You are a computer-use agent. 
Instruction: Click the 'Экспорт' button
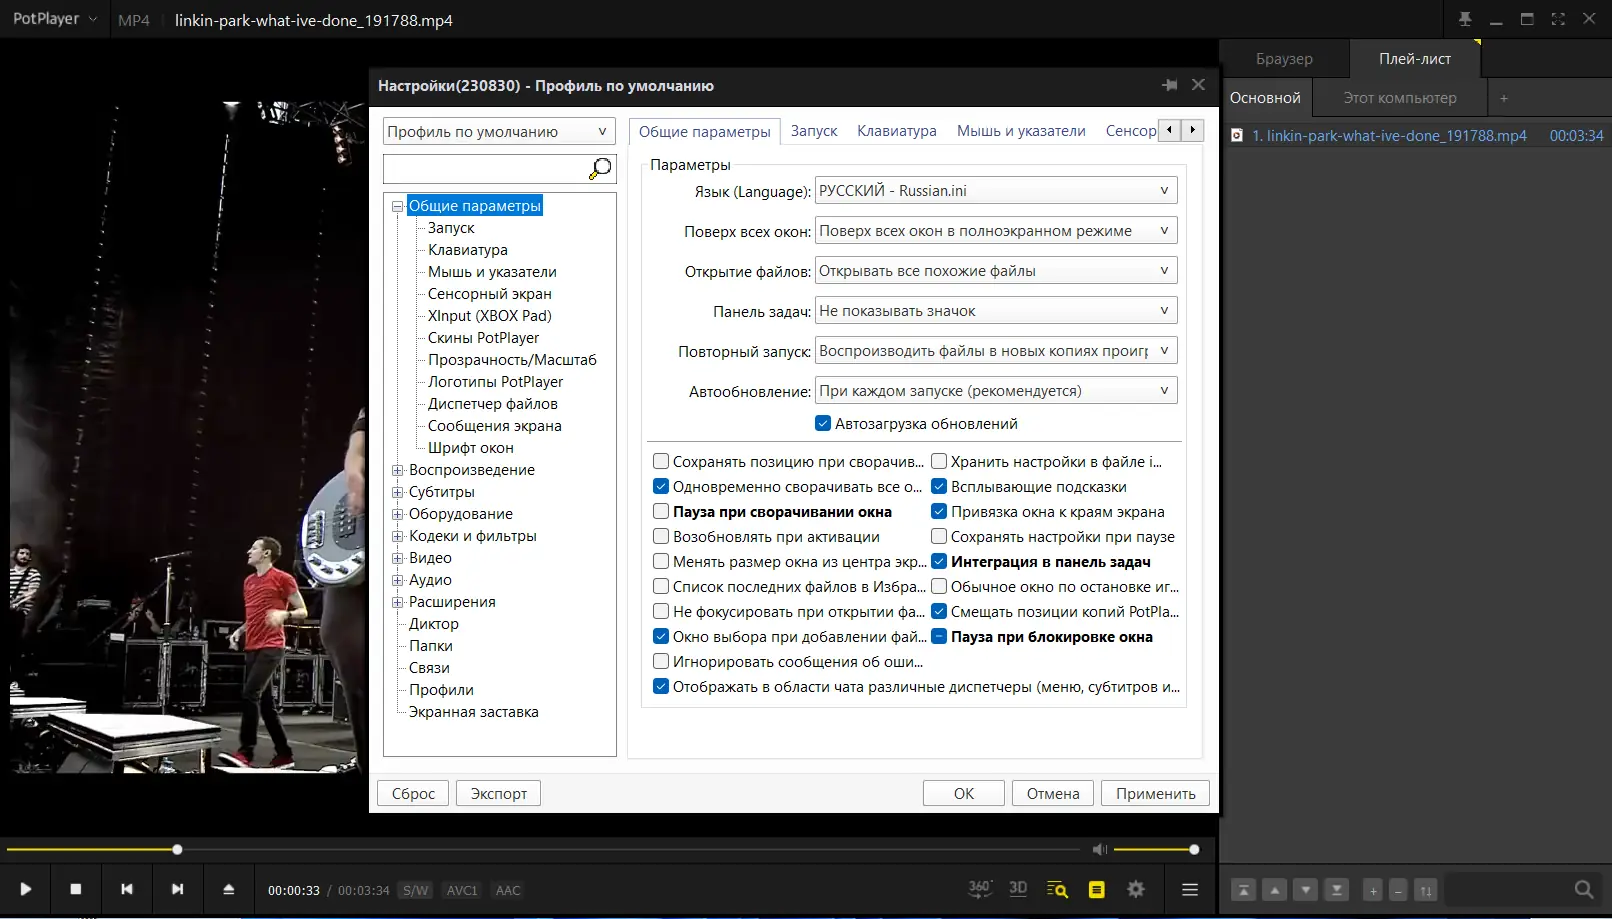[498, 793]
